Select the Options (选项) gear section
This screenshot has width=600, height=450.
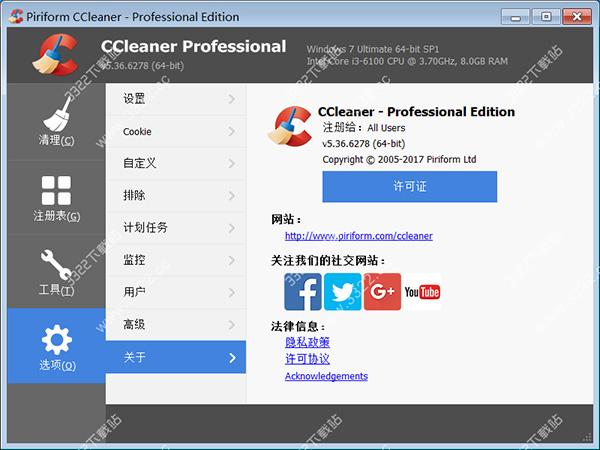[56, 346]
